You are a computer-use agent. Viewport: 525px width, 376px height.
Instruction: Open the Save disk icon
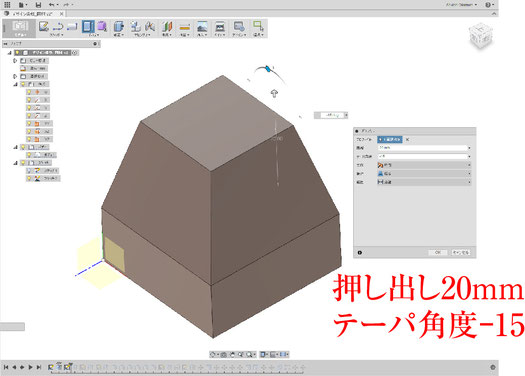point(38,5)
